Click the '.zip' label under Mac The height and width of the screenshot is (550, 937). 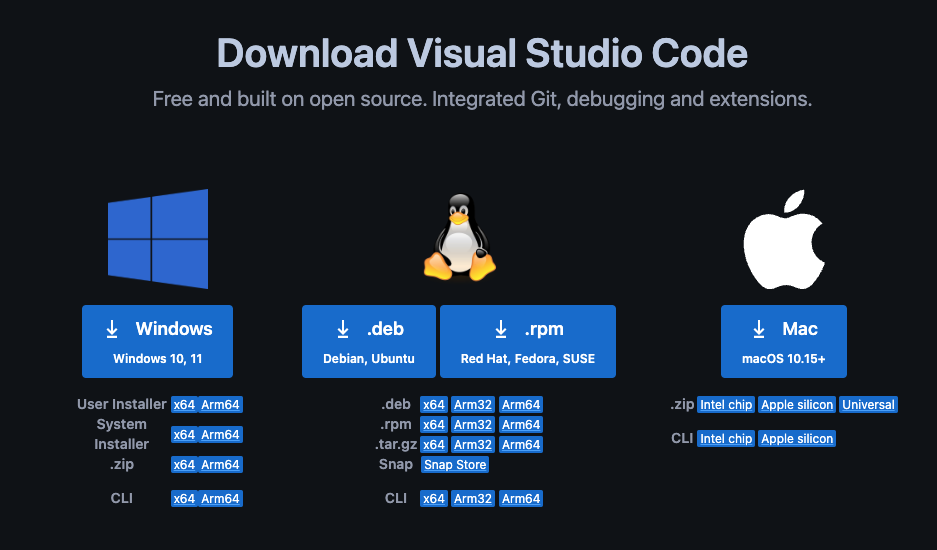682,405
